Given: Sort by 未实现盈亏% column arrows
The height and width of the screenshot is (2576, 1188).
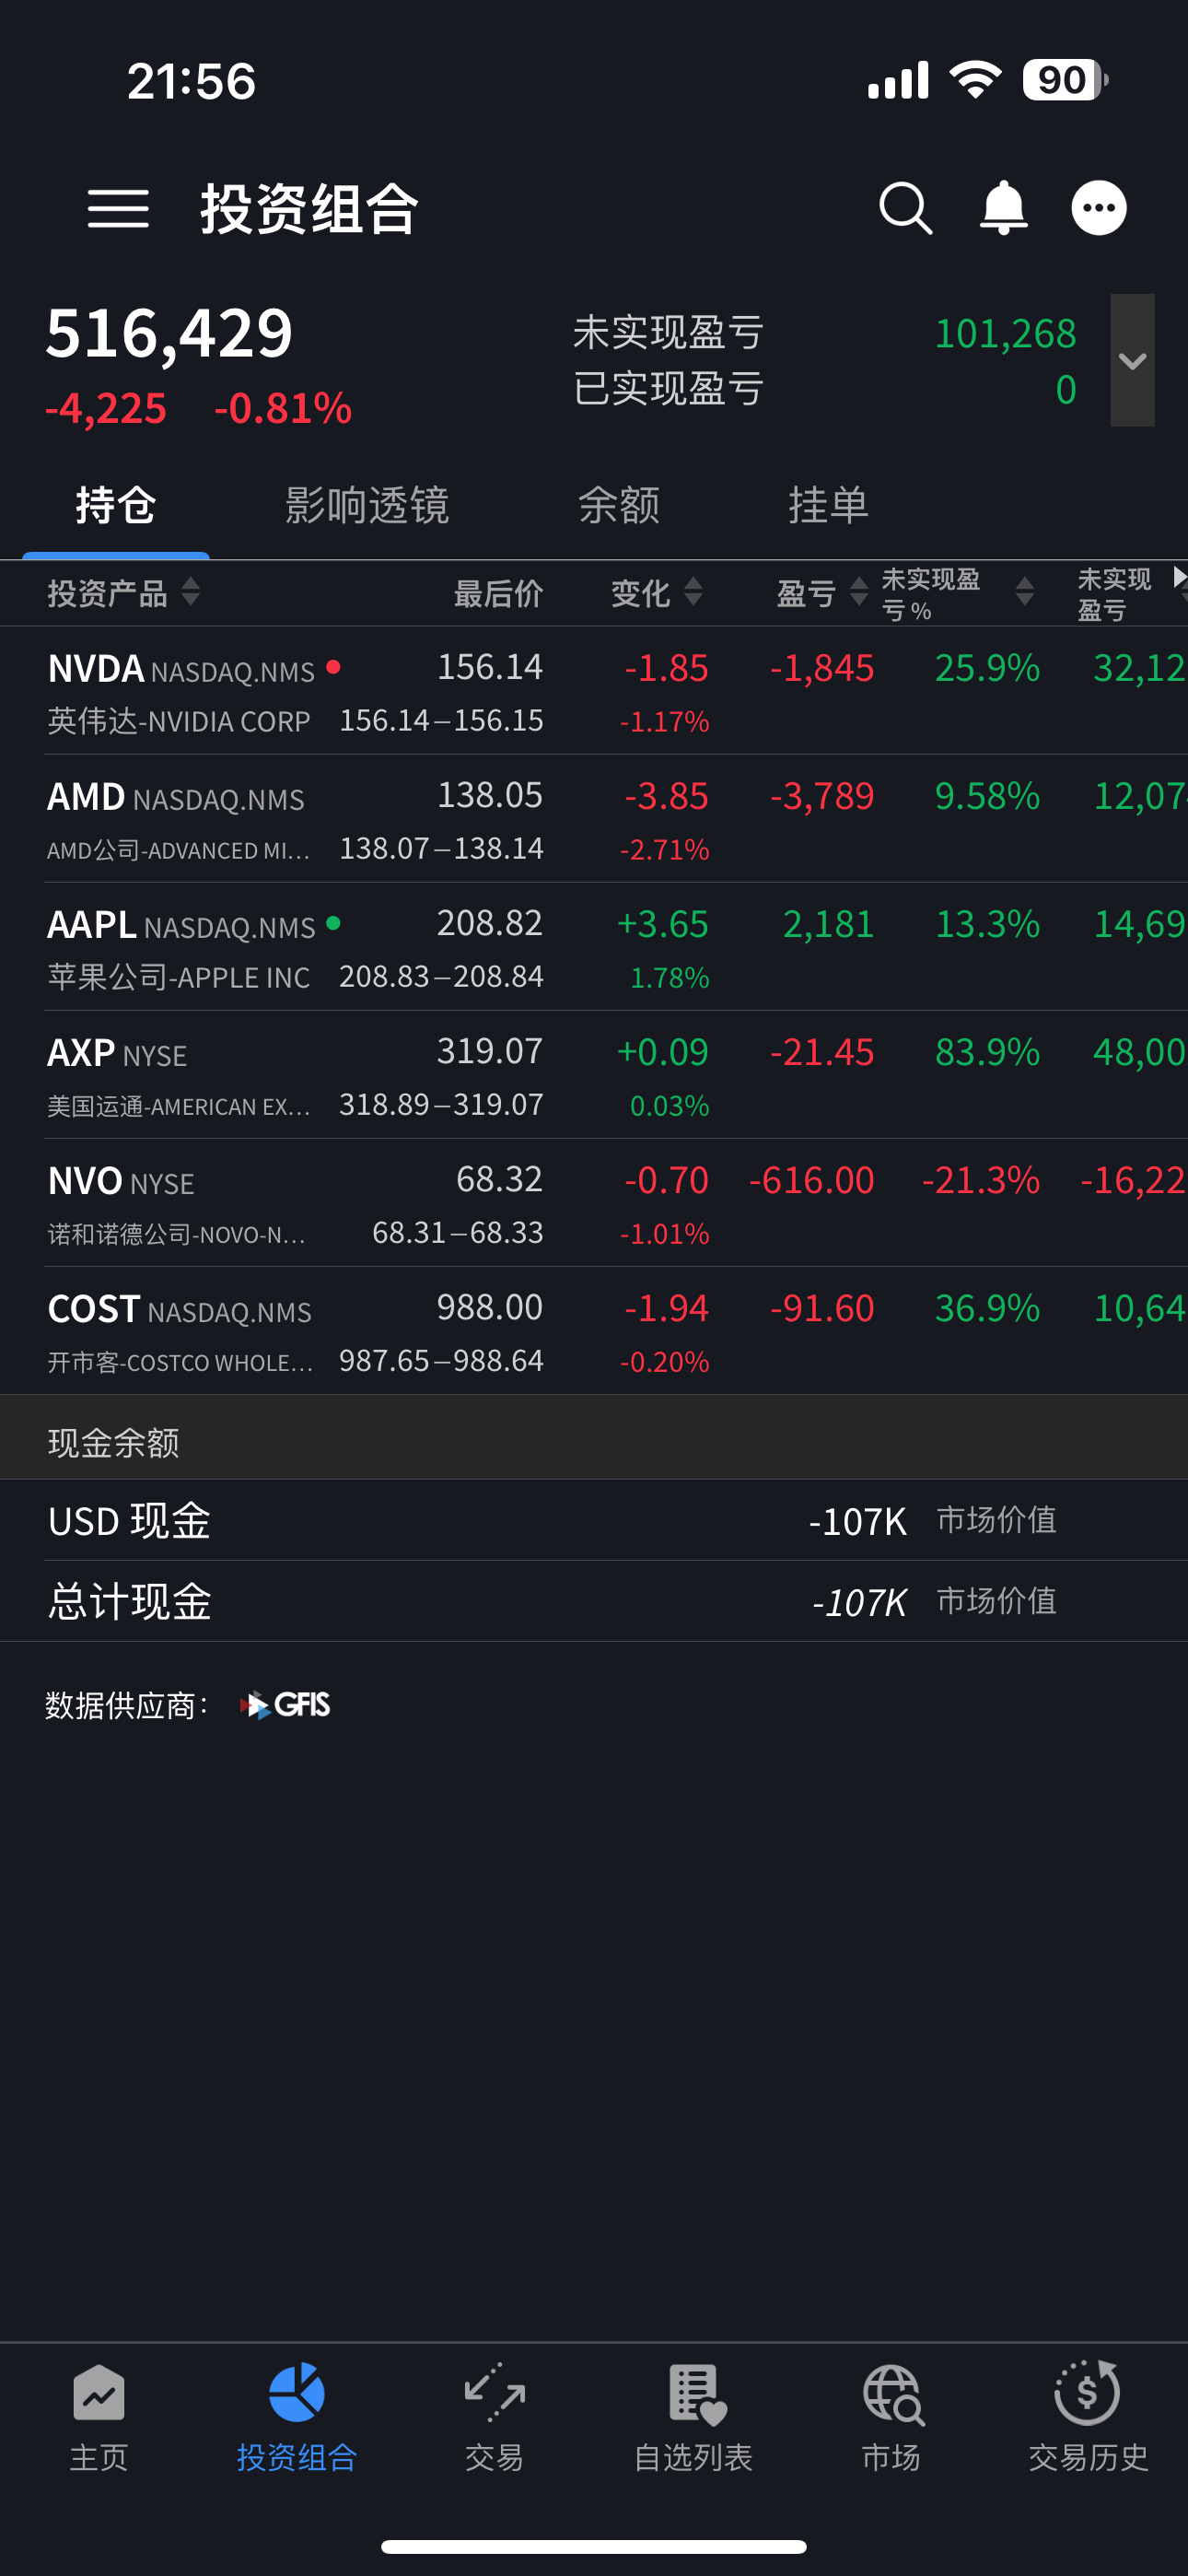Looking at the screenshot, I should point(1024,592).
